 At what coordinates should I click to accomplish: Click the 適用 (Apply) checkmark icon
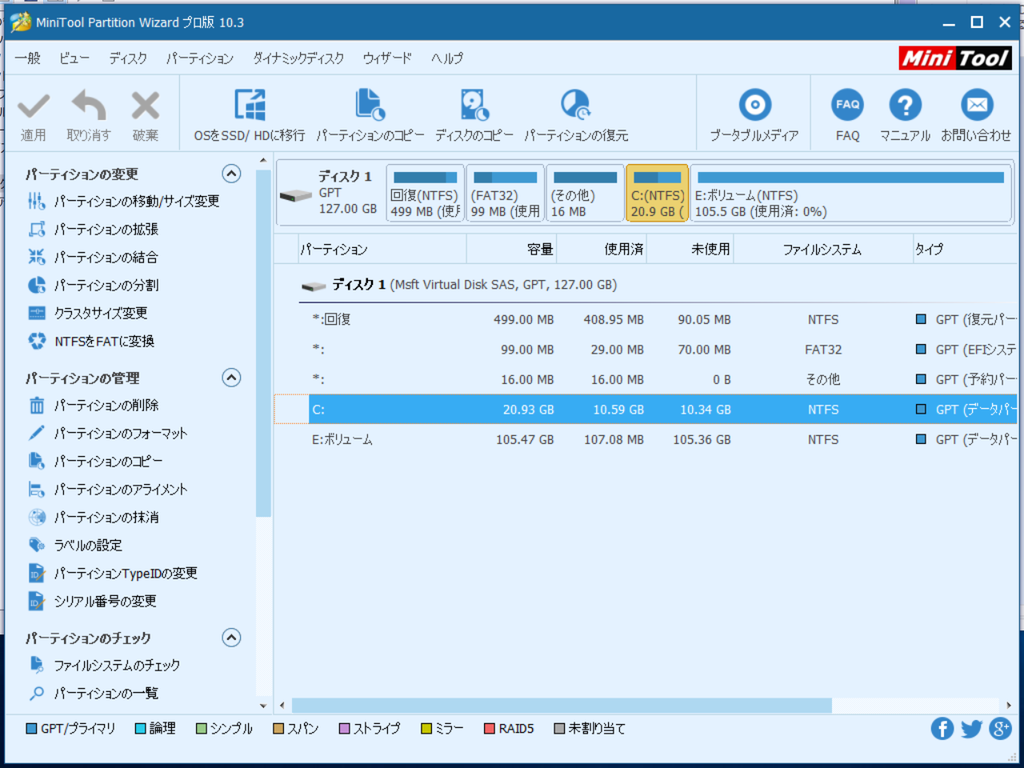click(33, 106)
